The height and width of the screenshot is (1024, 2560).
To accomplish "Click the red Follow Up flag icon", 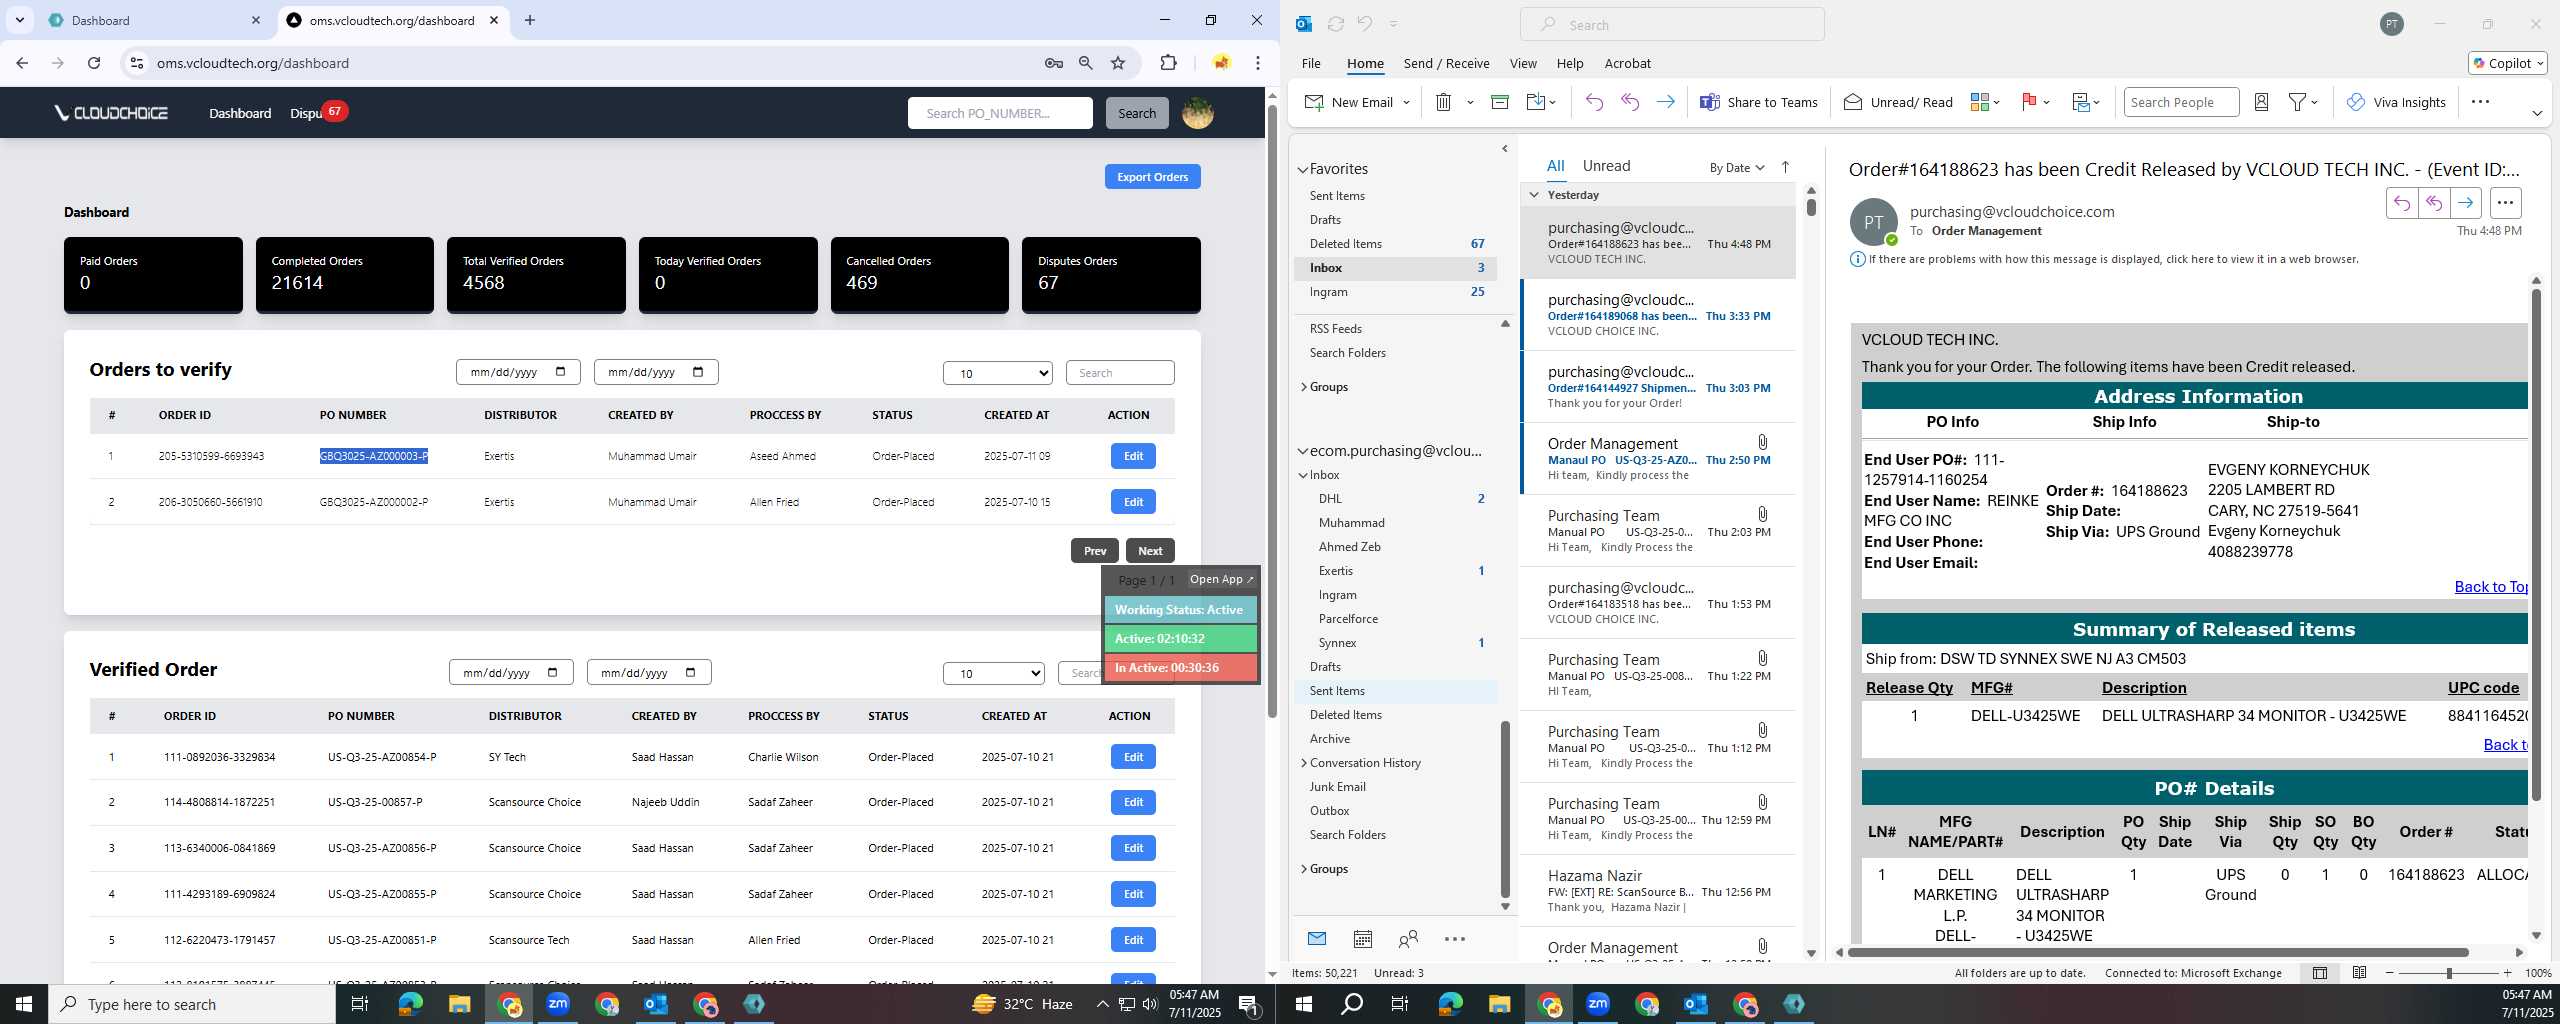I will point(2029,102).
